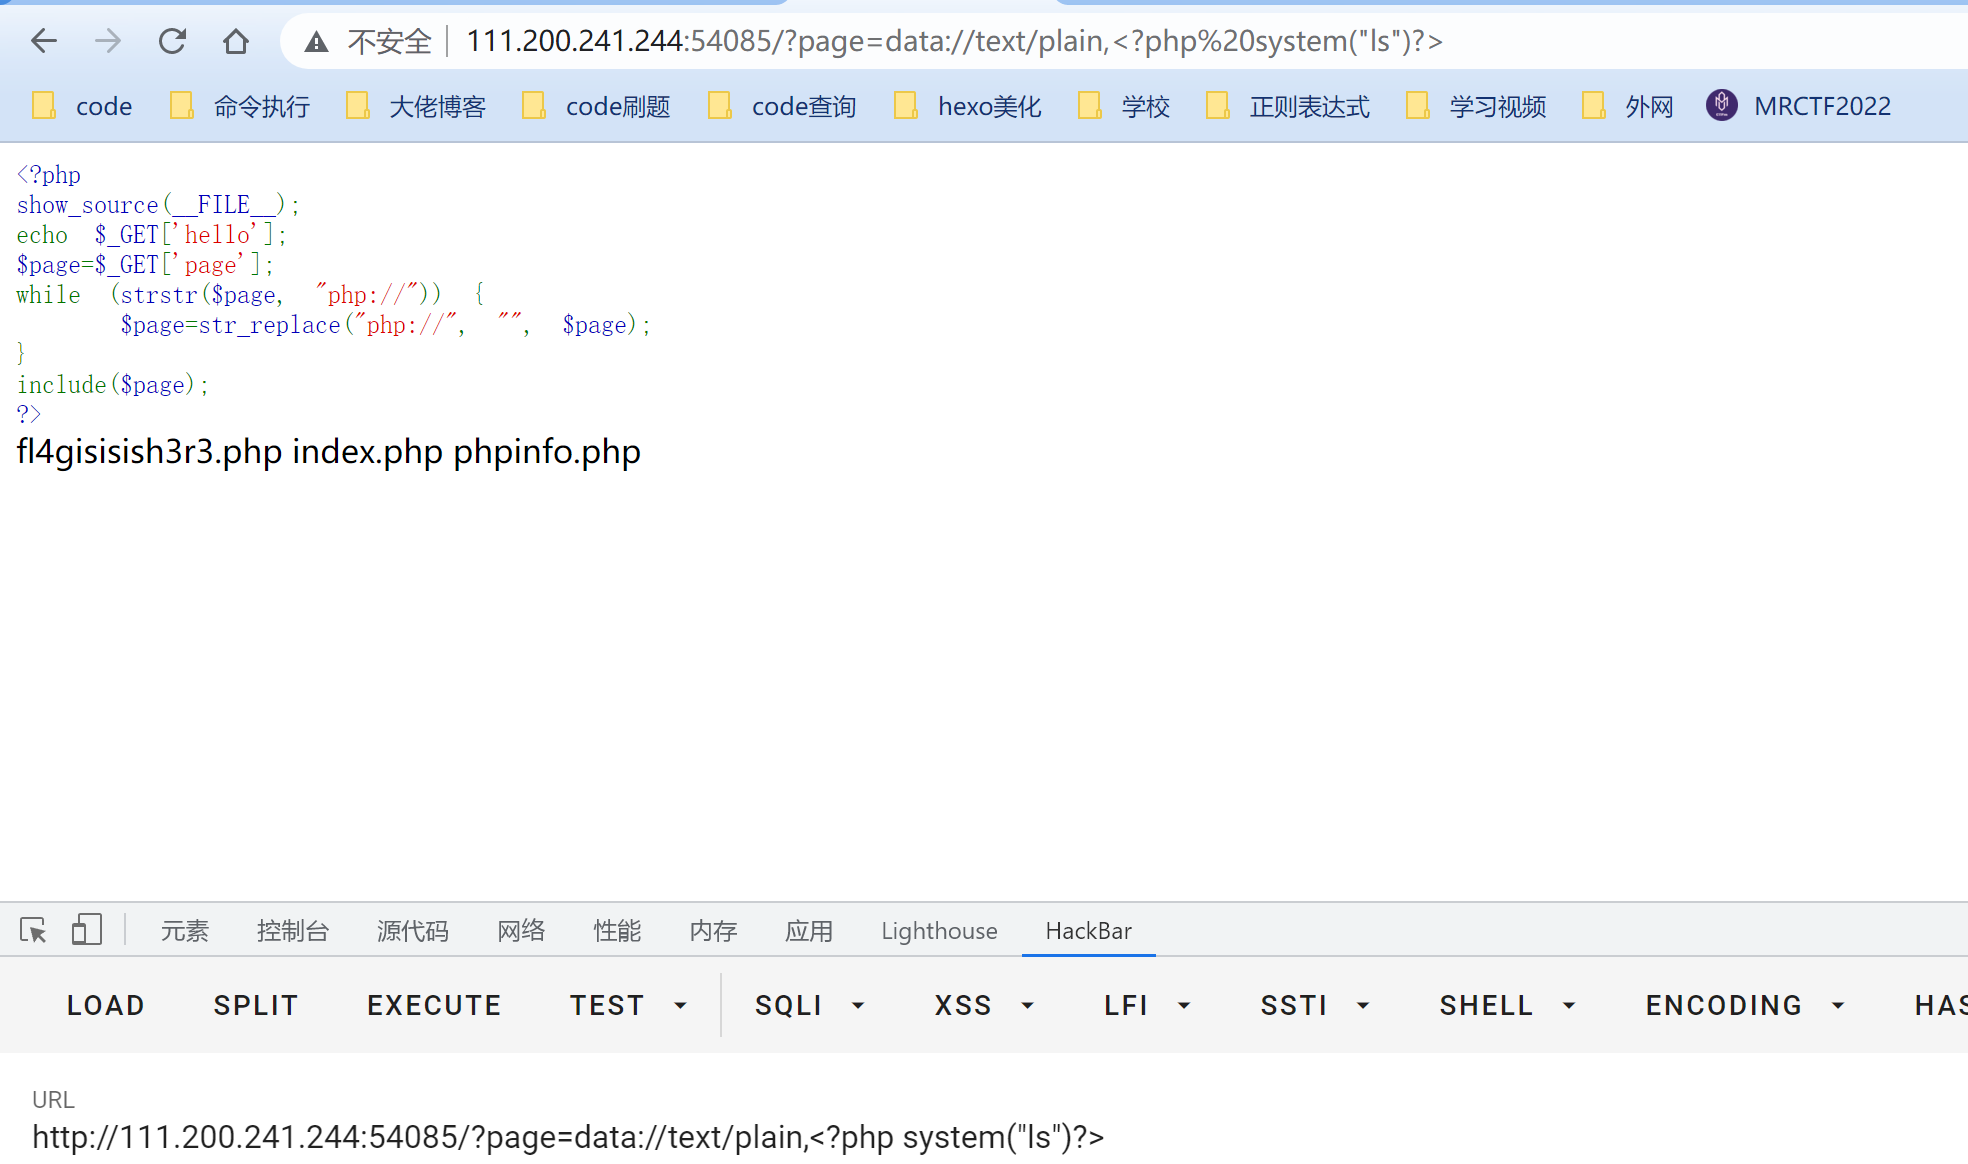
Task: Click the '$page=$_GET['page'];' code line
Action: click(x=145, y=265)
